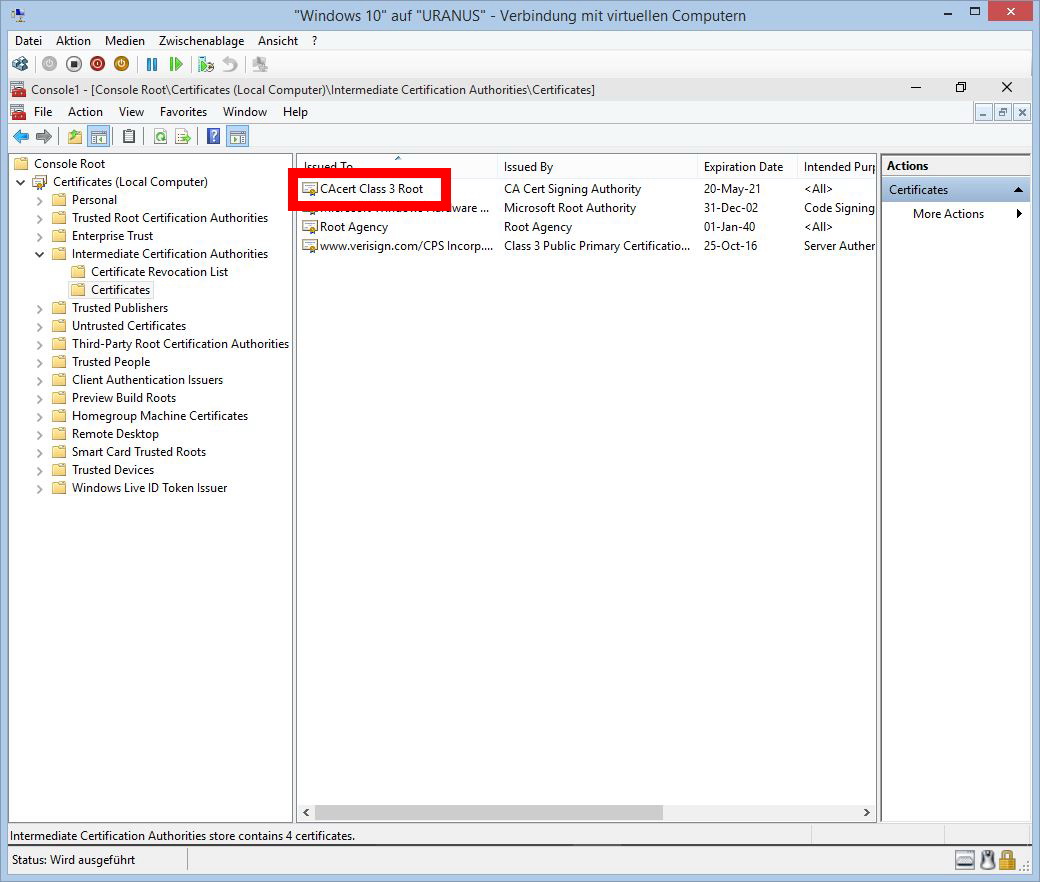This screenshot has width=1040, height=882.
Task: Click the horizontal scrollbar right arrow
Action: pyautogui.click(x=867, y=813)
